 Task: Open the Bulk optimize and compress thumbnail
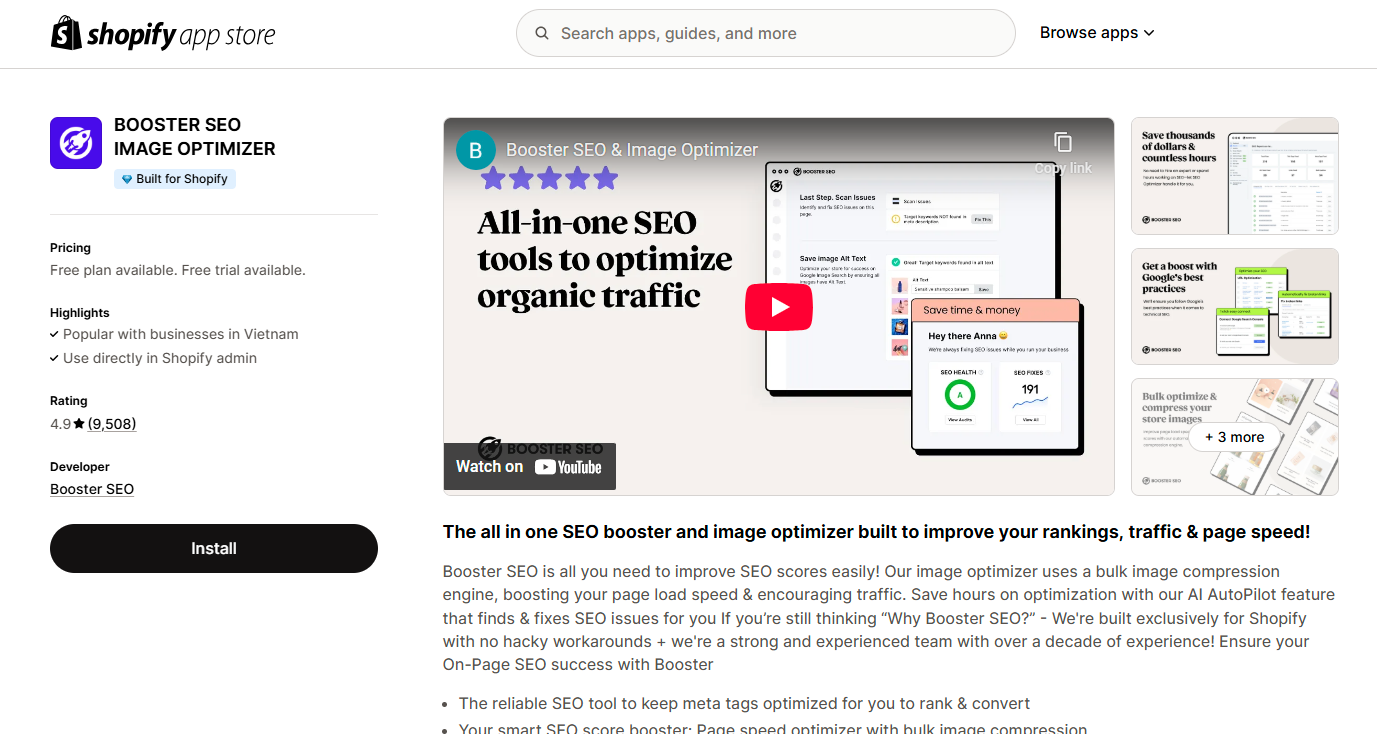click(x=1234, y=437)
